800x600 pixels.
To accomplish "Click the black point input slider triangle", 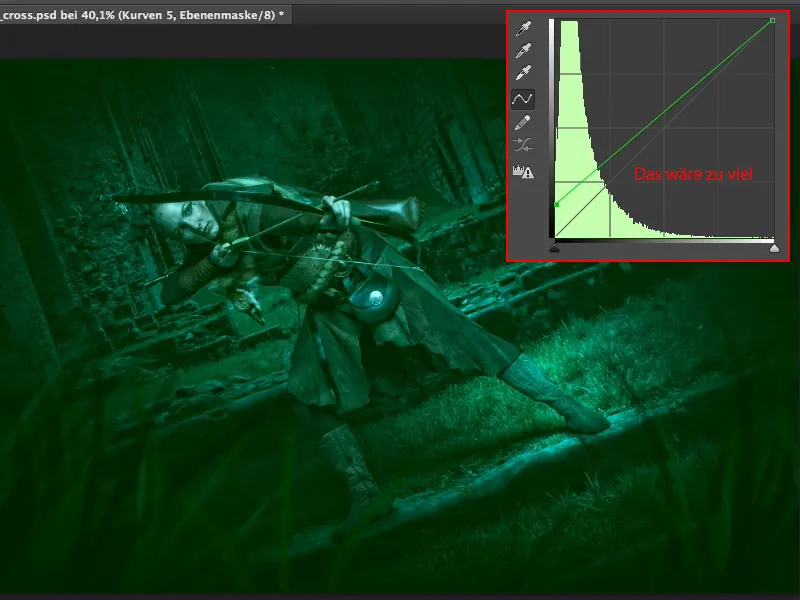I will (555, 248).
